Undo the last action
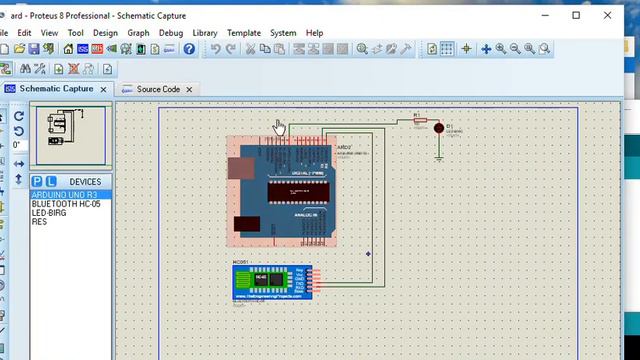Screen dimensions: 640x360 tap(216, 49)
